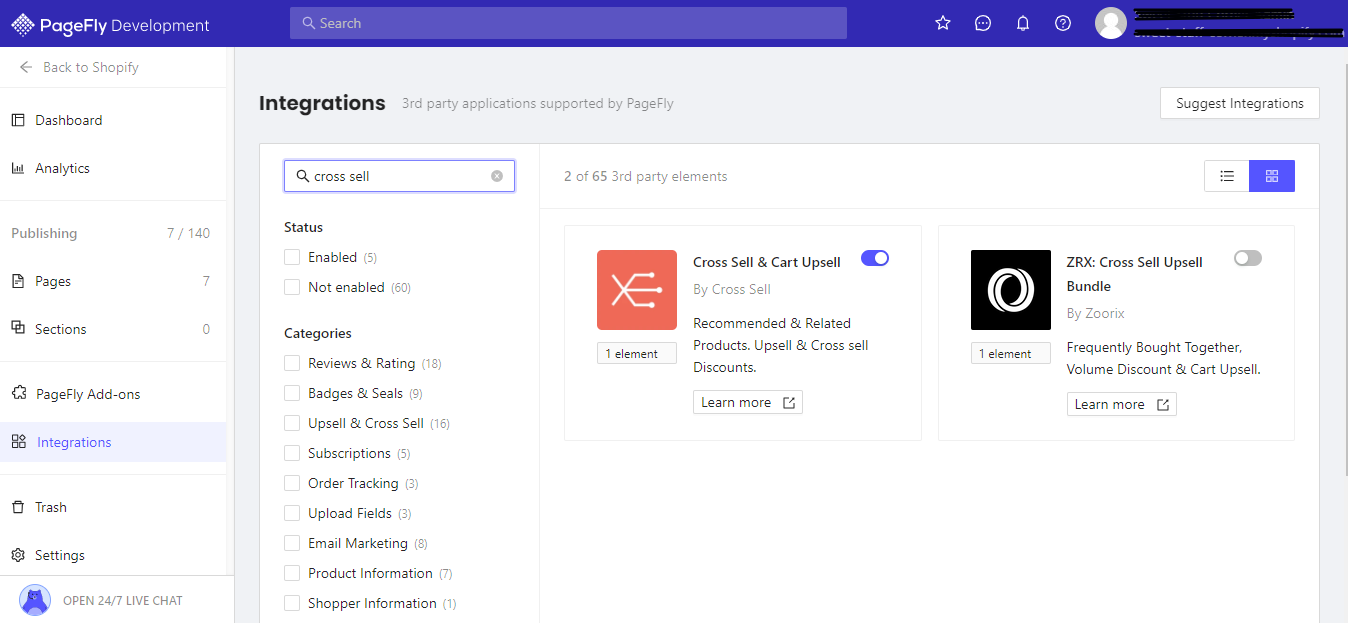
Task: Focus the top Search bar
Action: coord(568,23)
